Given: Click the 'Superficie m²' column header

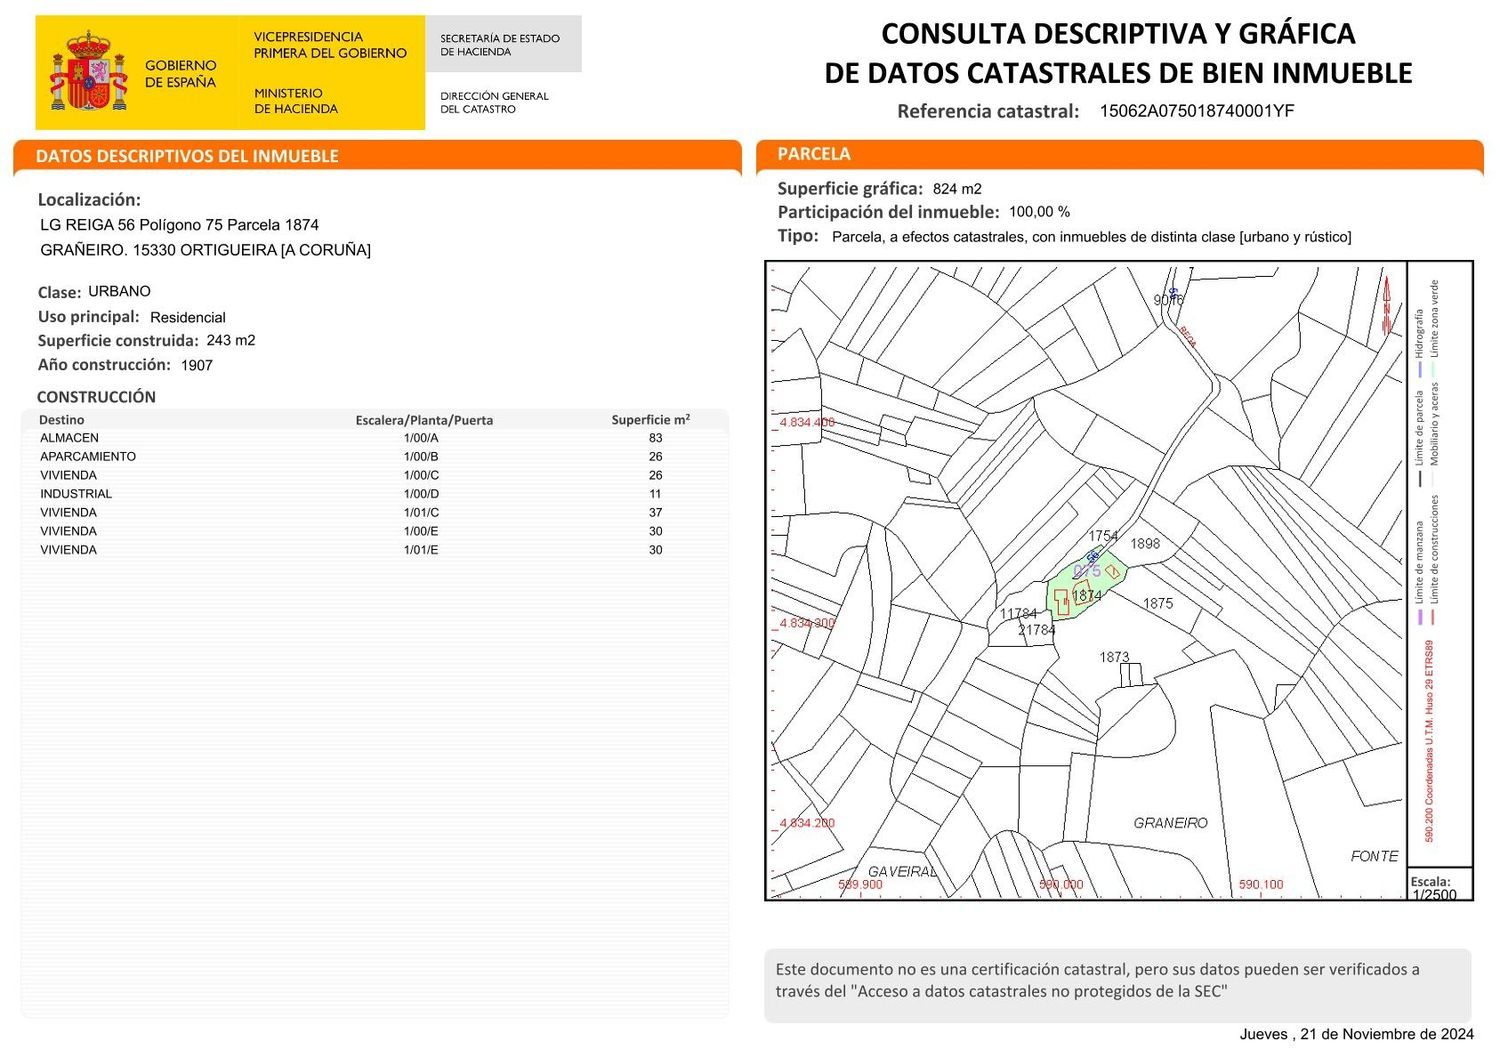Looking at the screenshot, I should point(651,420).
